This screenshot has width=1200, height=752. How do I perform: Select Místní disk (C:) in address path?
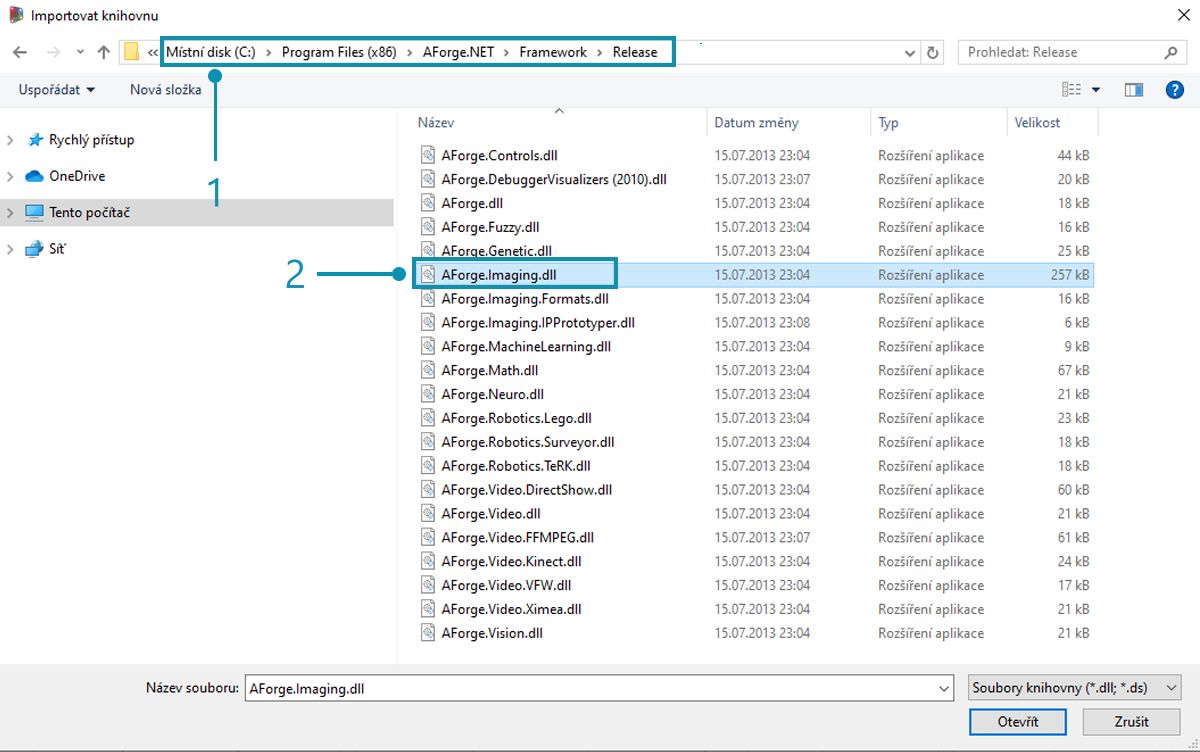(209, 52)
